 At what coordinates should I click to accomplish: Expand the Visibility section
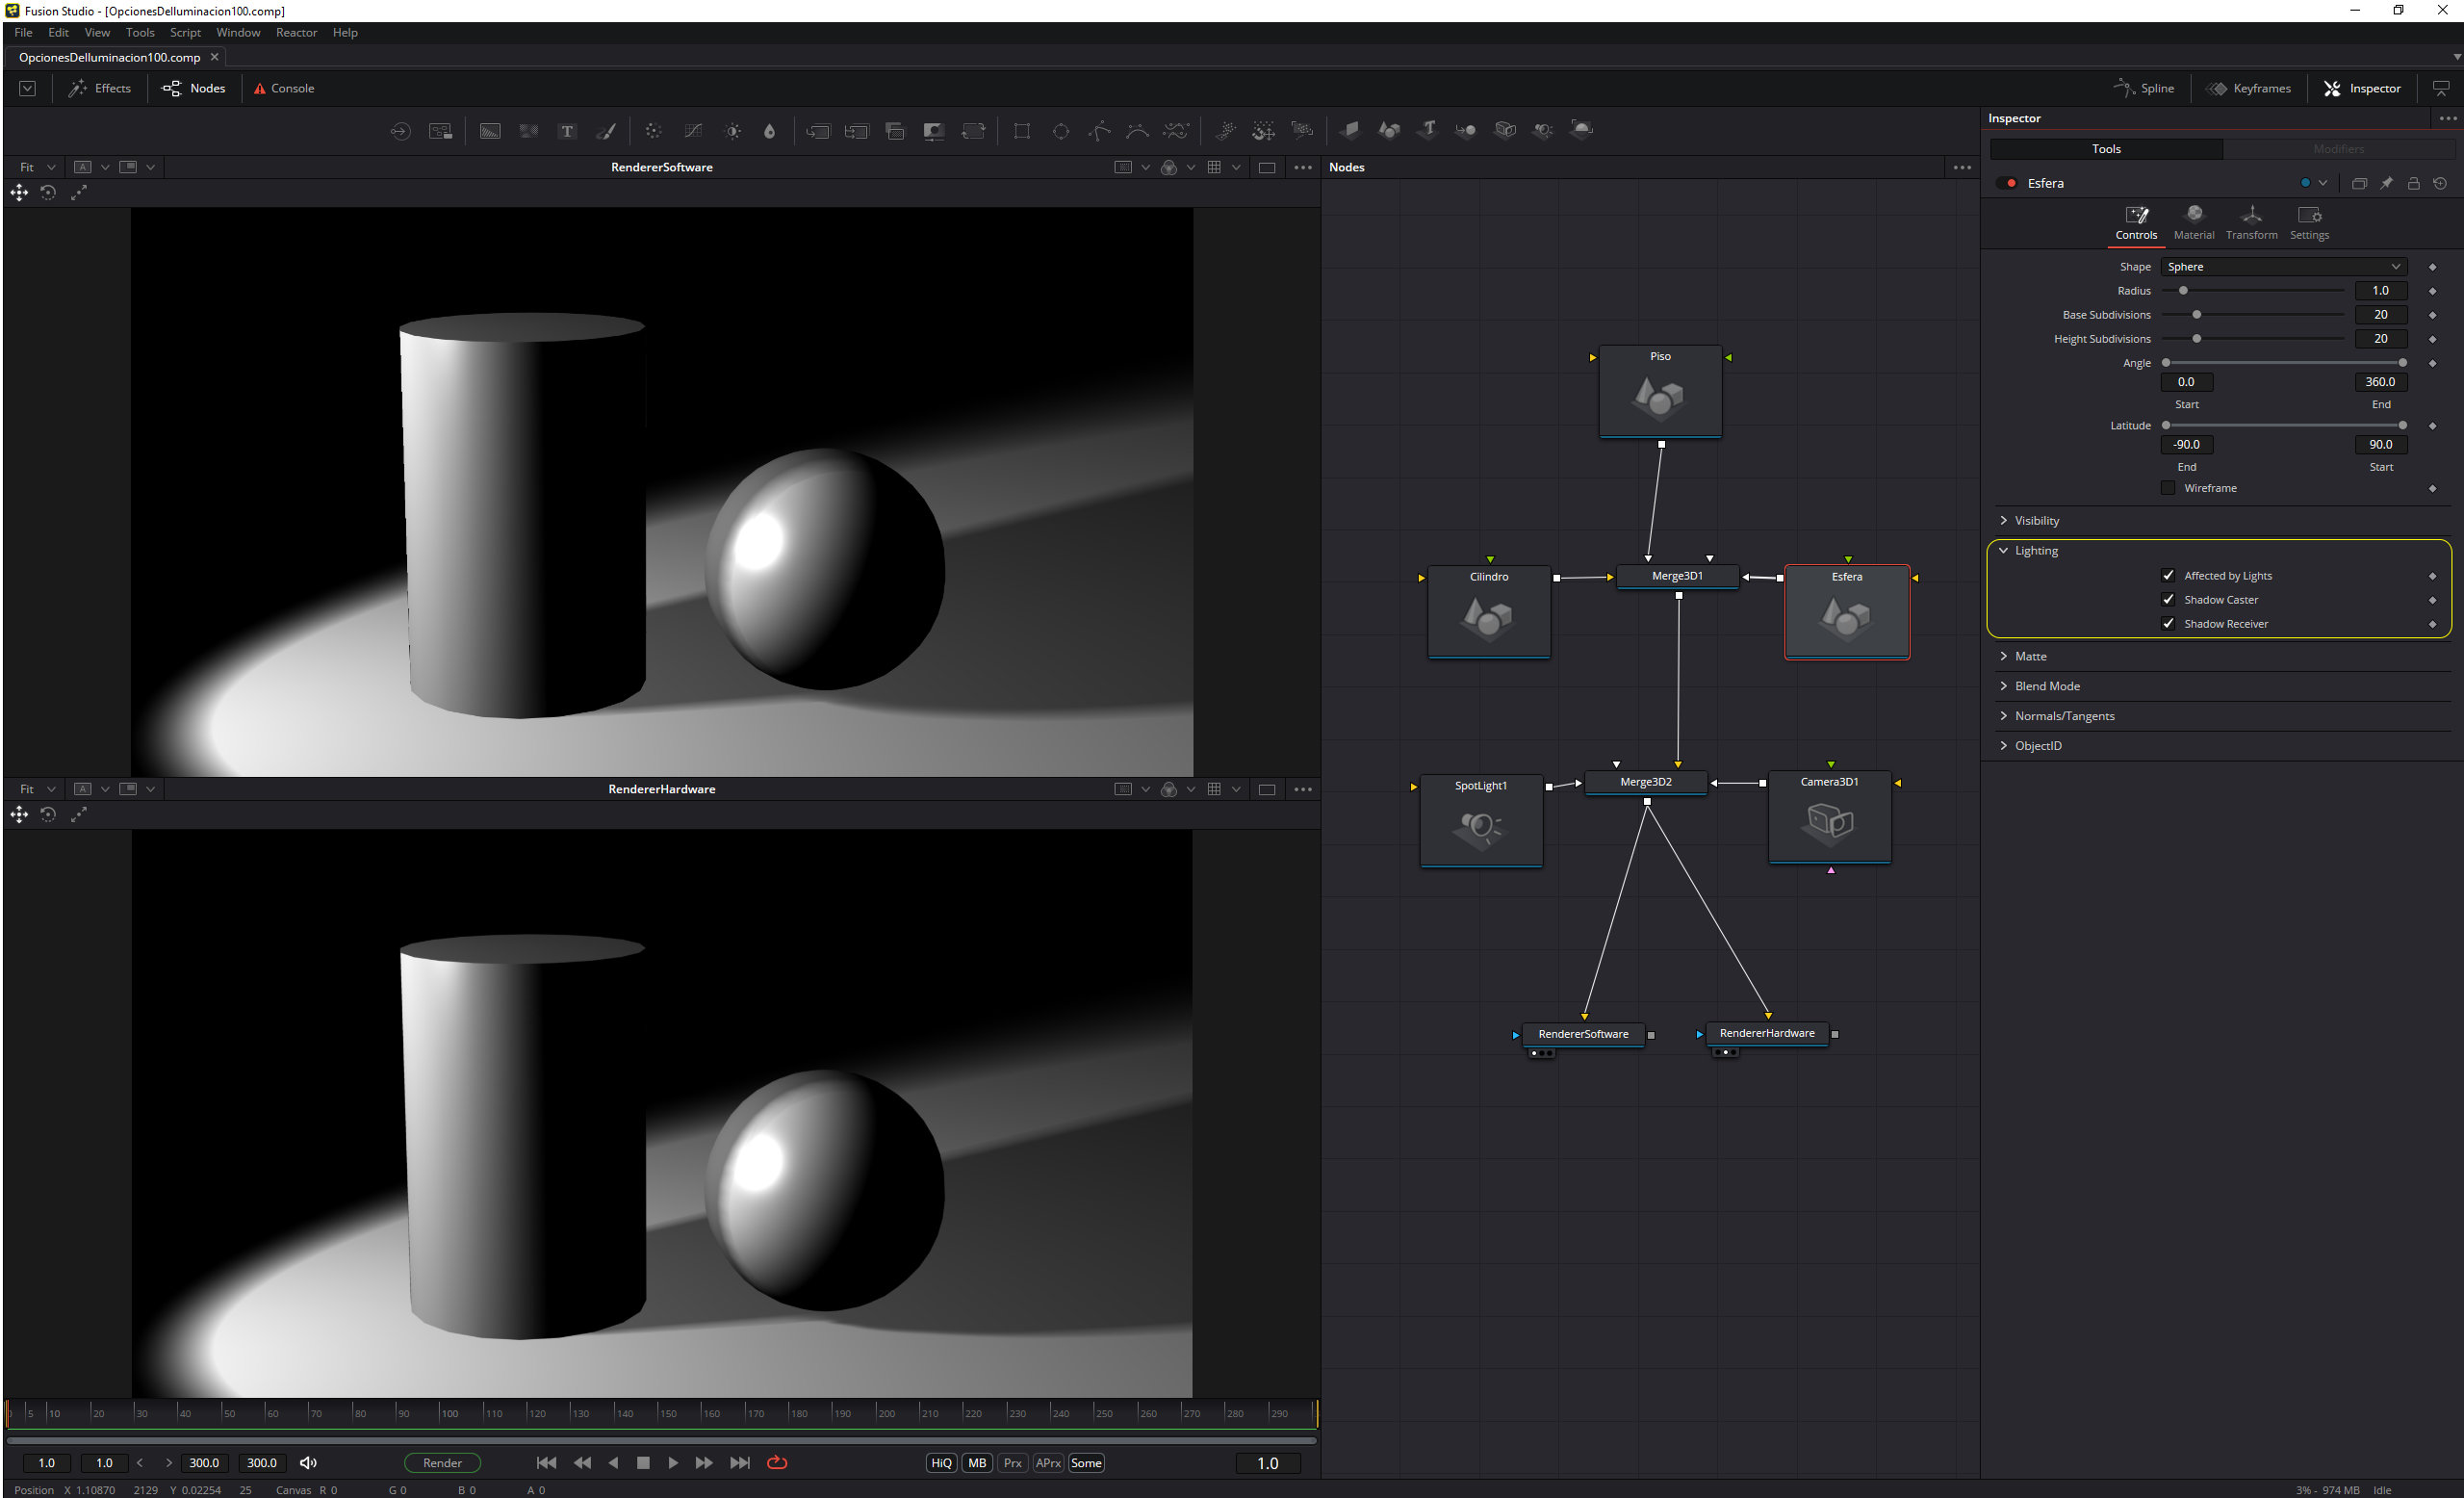point(2036,521)
